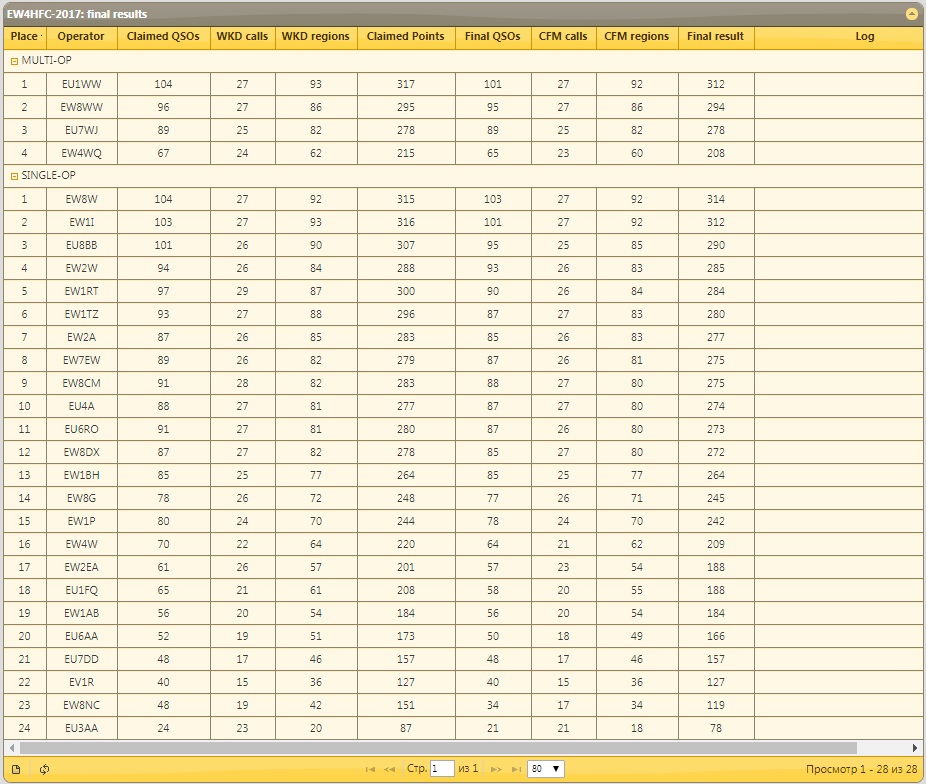
Task: Open the rows-per-page dropdown
Action: coord(546,769)
